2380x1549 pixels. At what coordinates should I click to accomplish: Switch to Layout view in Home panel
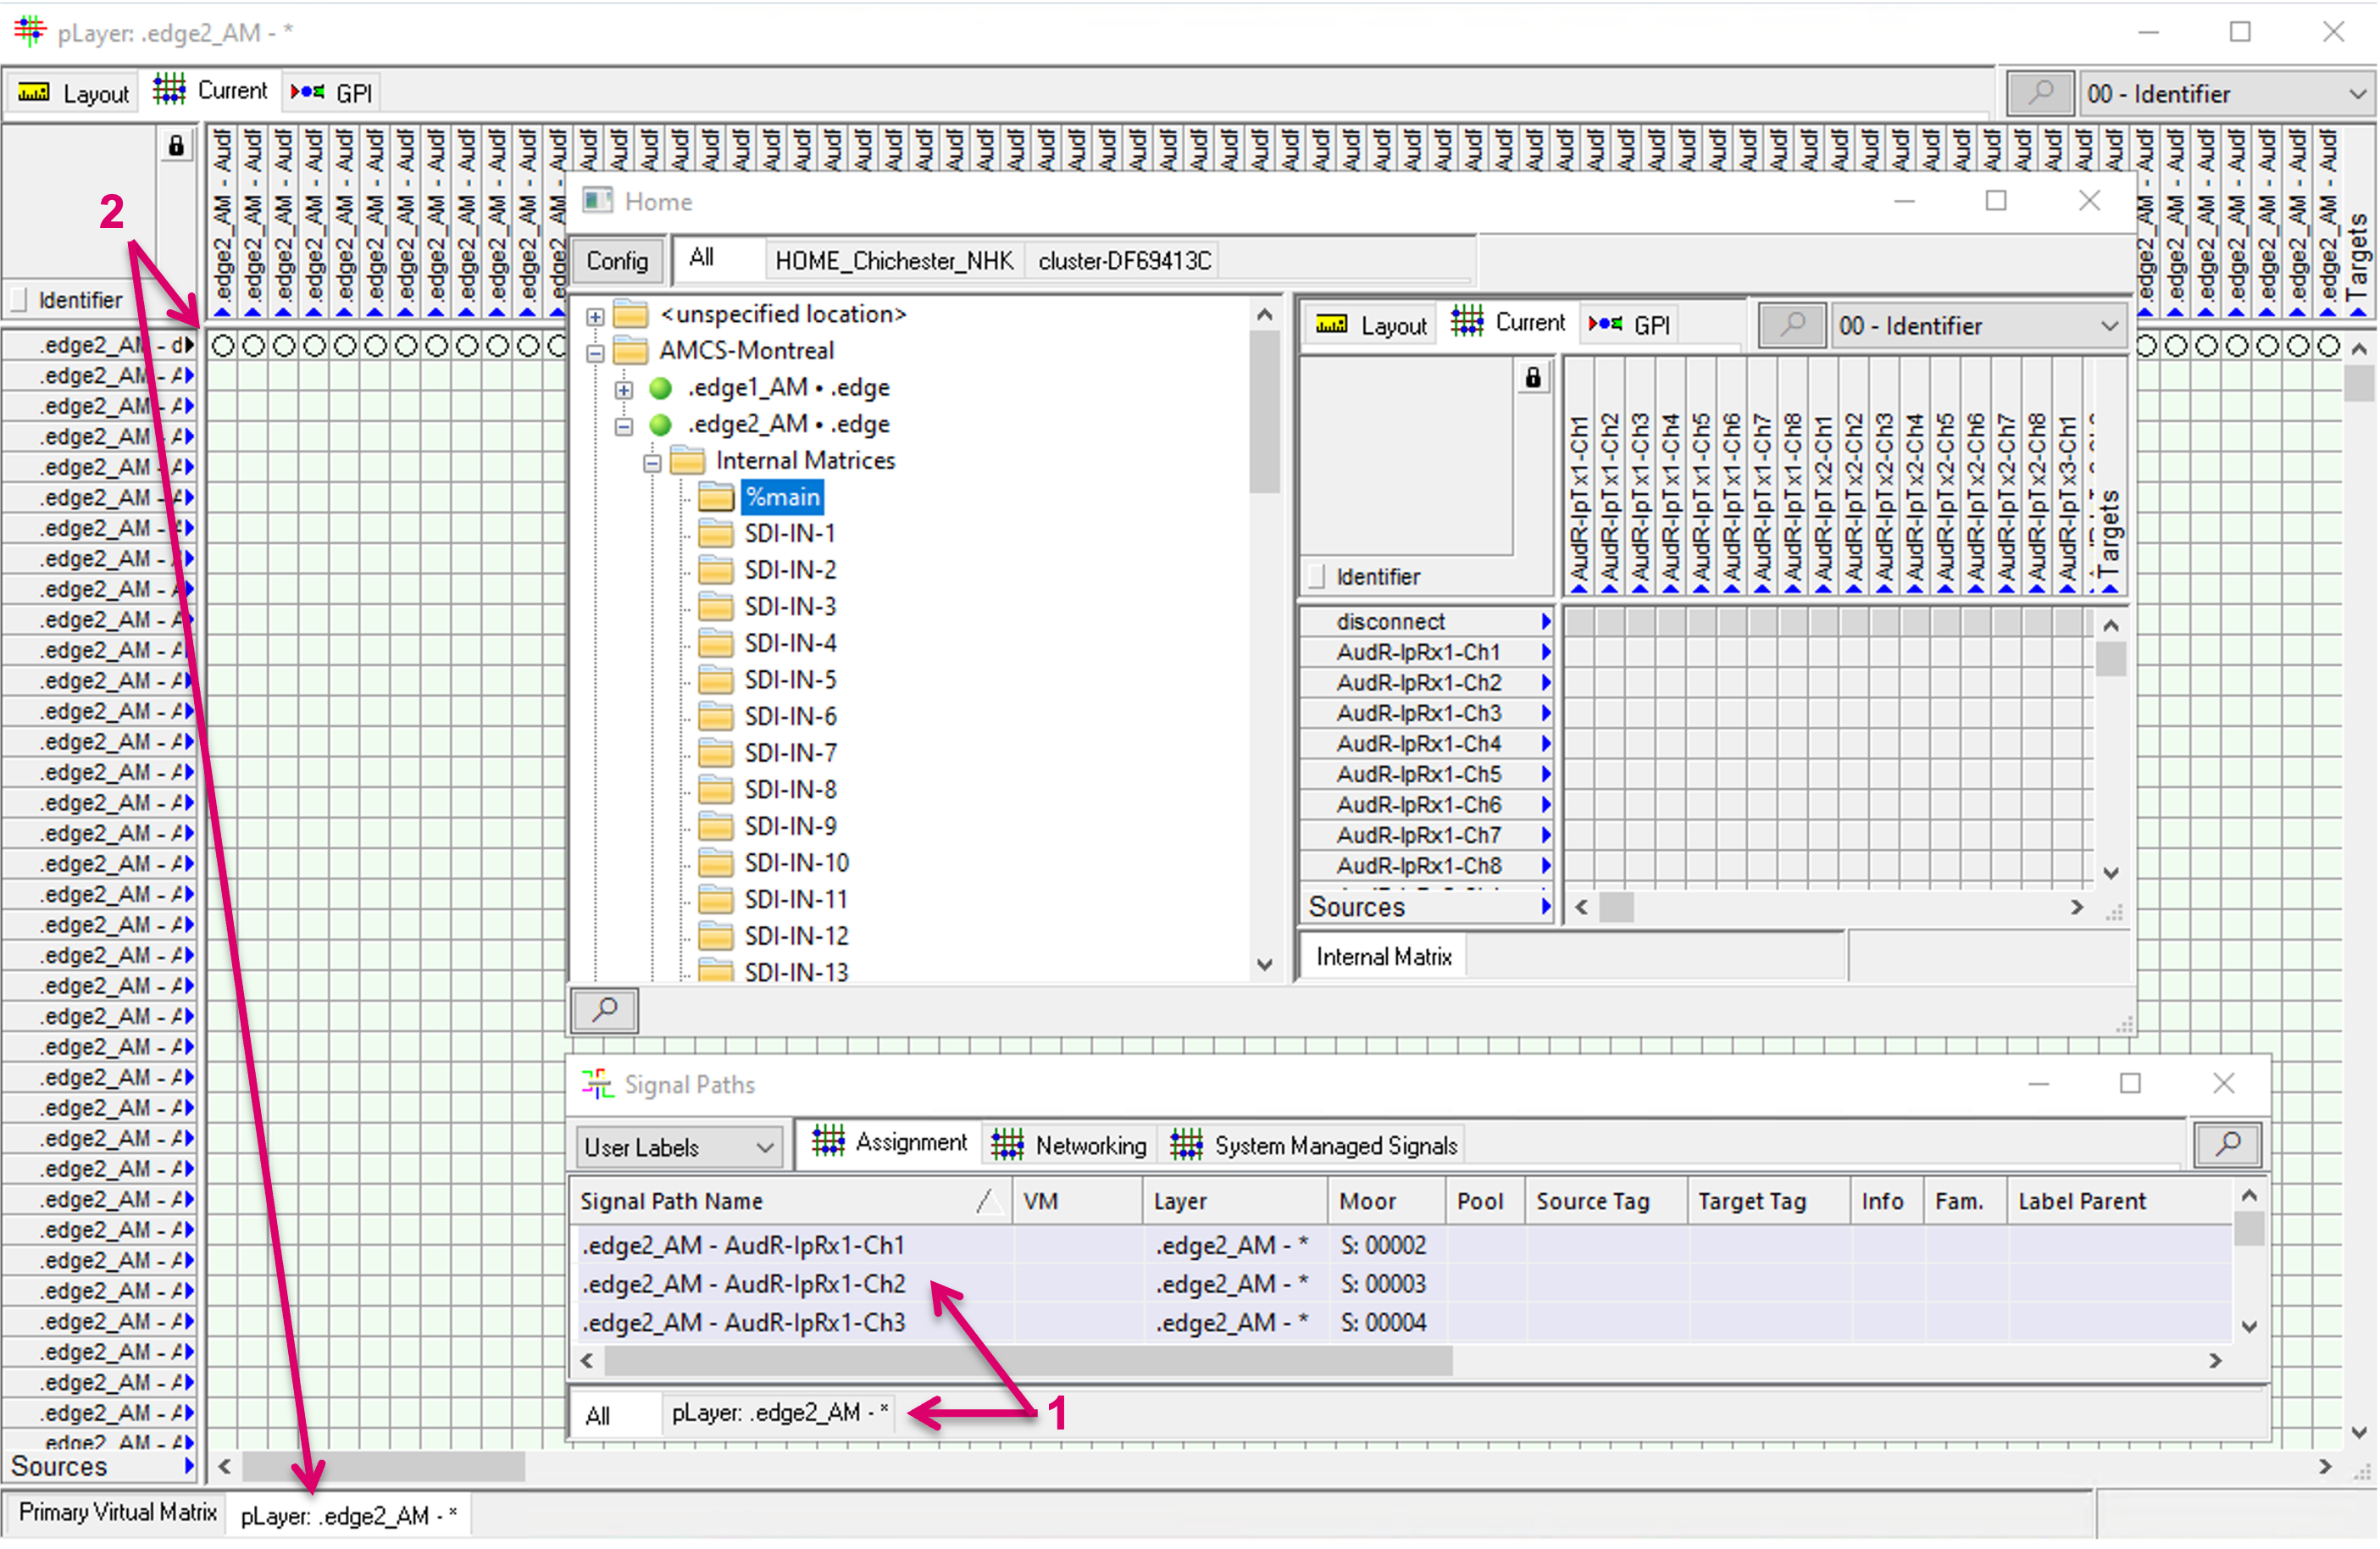[1371, 325]
